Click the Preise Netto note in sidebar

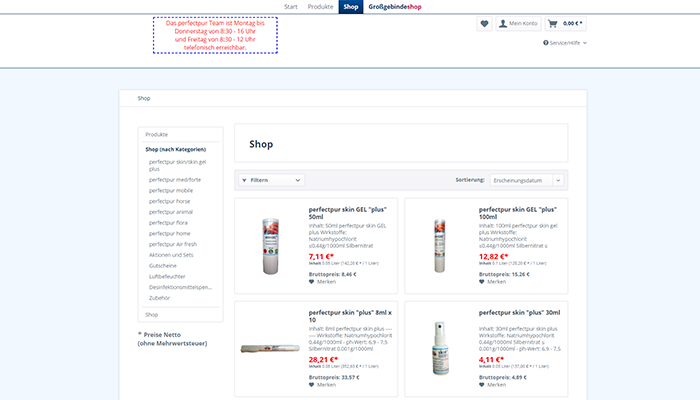[172, 339]
